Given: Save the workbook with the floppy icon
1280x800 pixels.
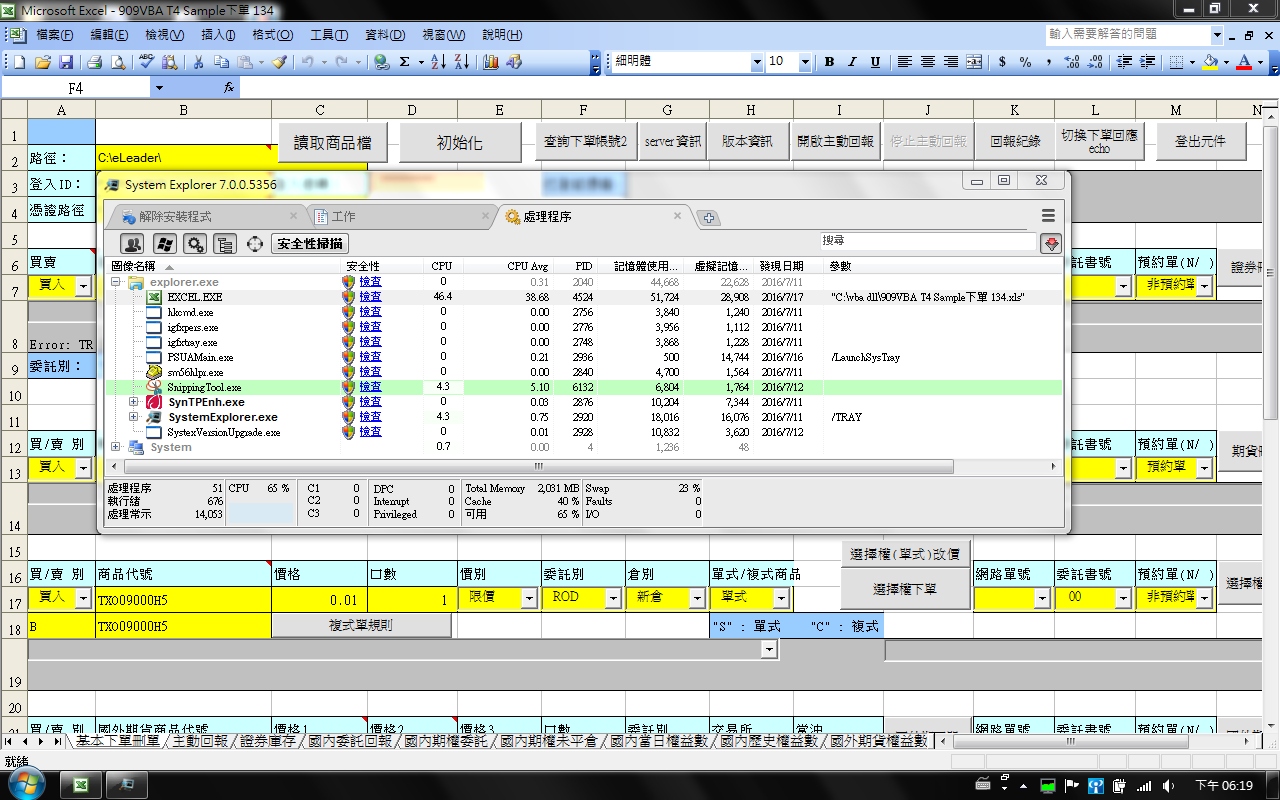Looking at the screenshot, I should [x=66, y=62].
